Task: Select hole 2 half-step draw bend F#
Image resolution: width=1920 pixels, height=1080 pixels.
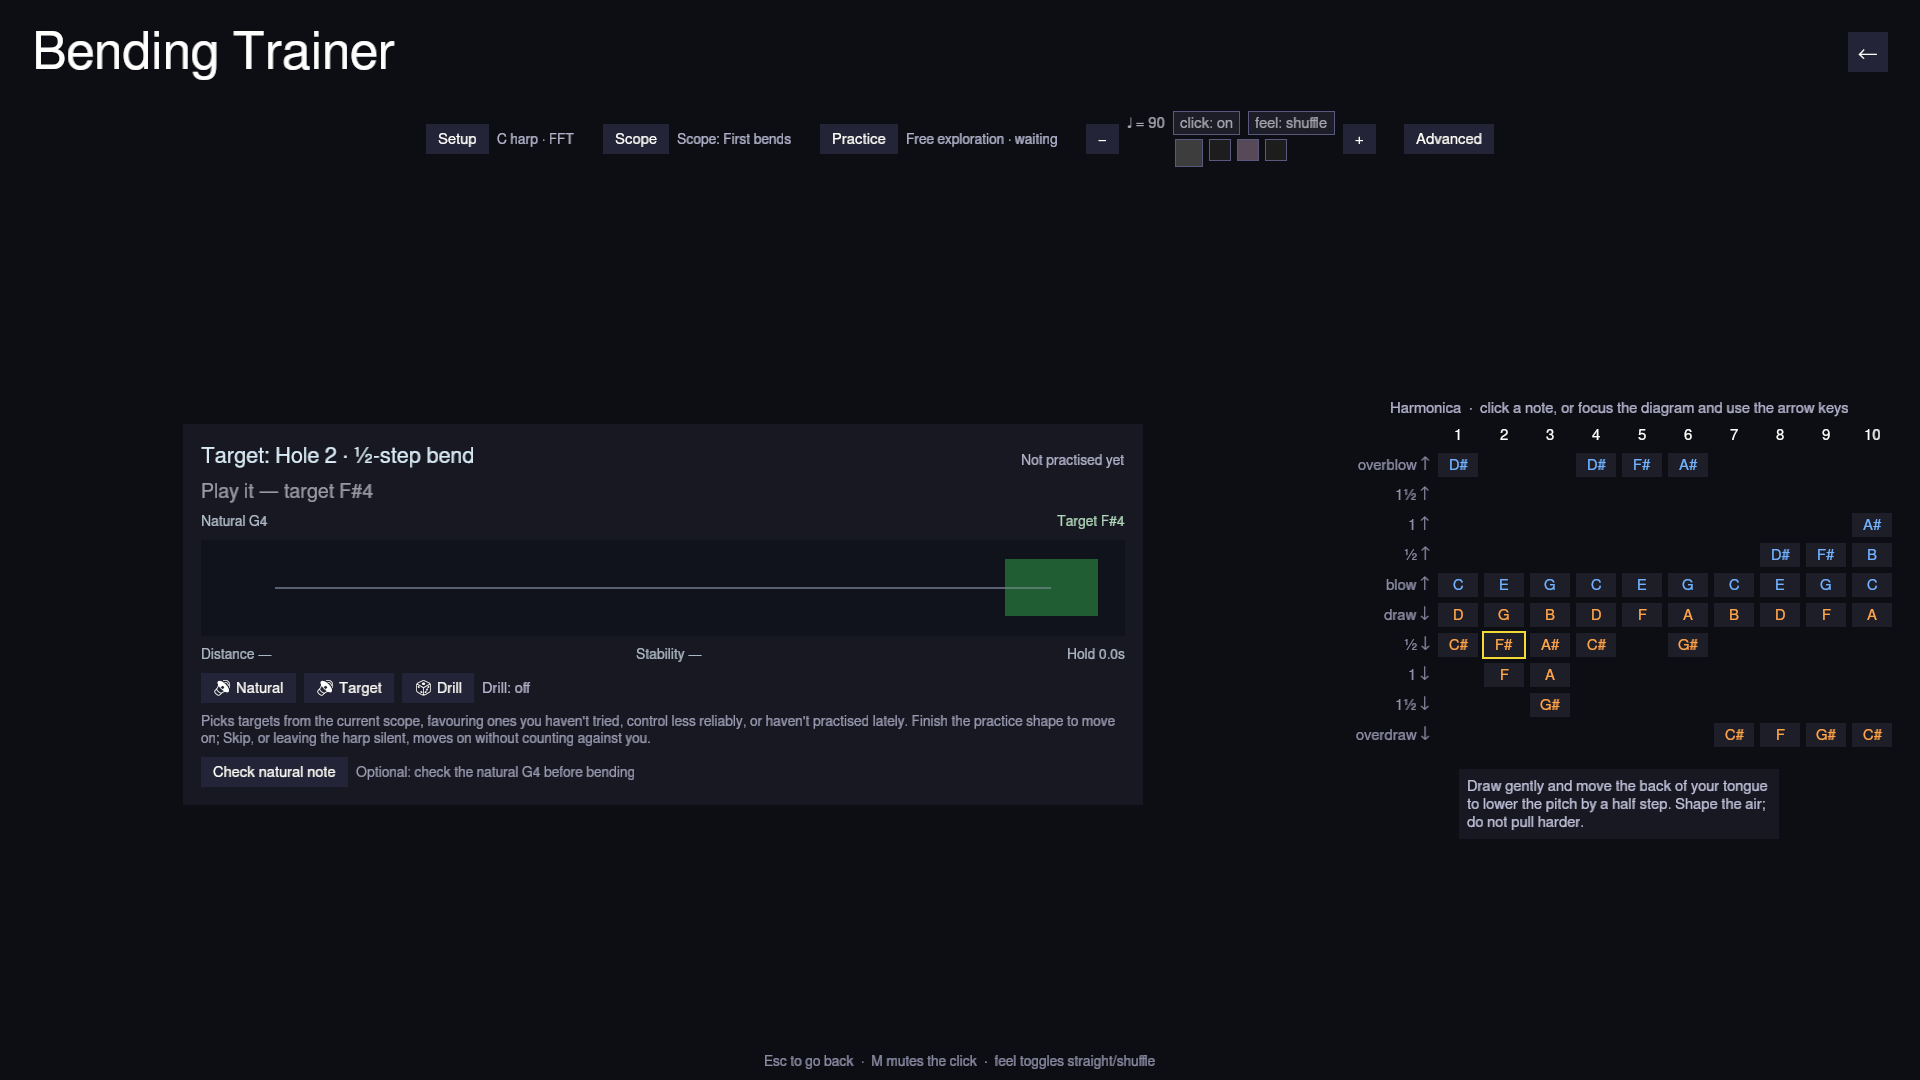Action: pyautogui.click(x=1504, y=645)
